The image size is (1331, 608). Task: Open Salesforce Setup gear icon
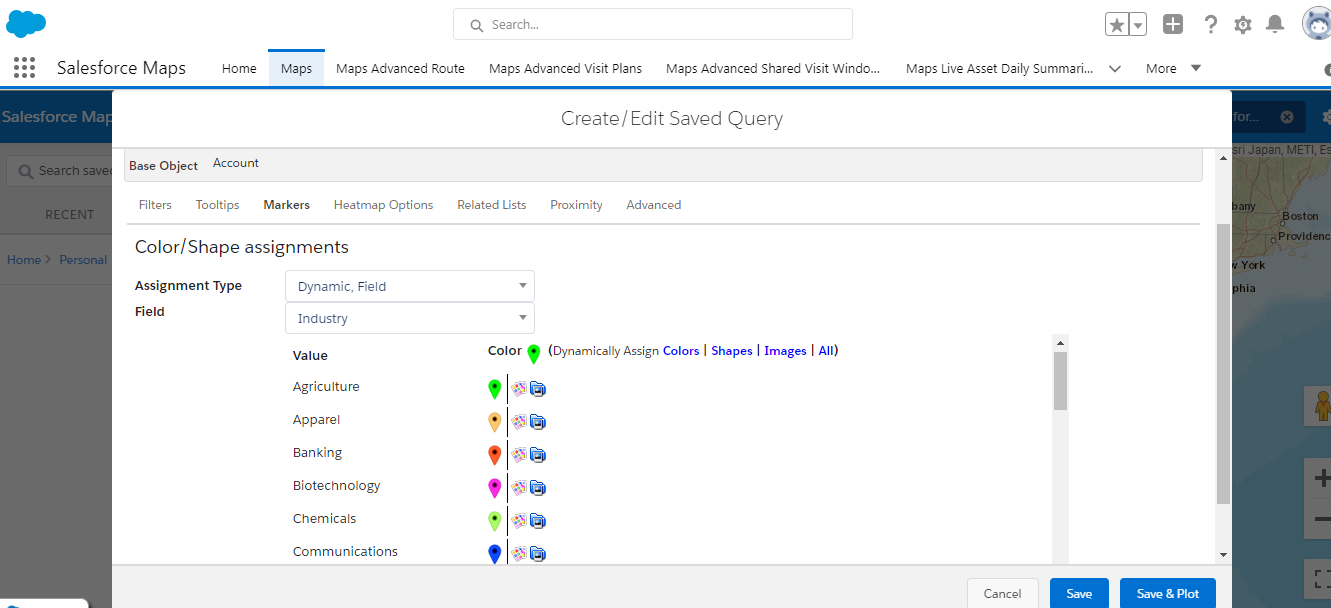pyautogui.click(x=1242, y=24)
